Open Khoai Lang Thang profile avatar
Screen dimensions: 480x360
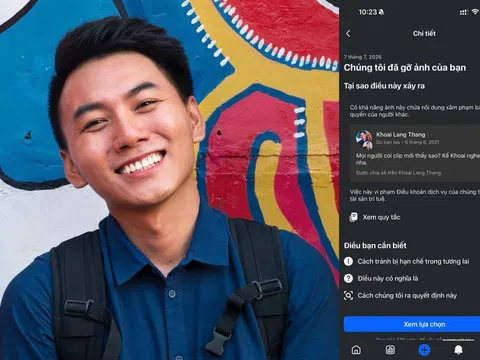tap(364, 139)
